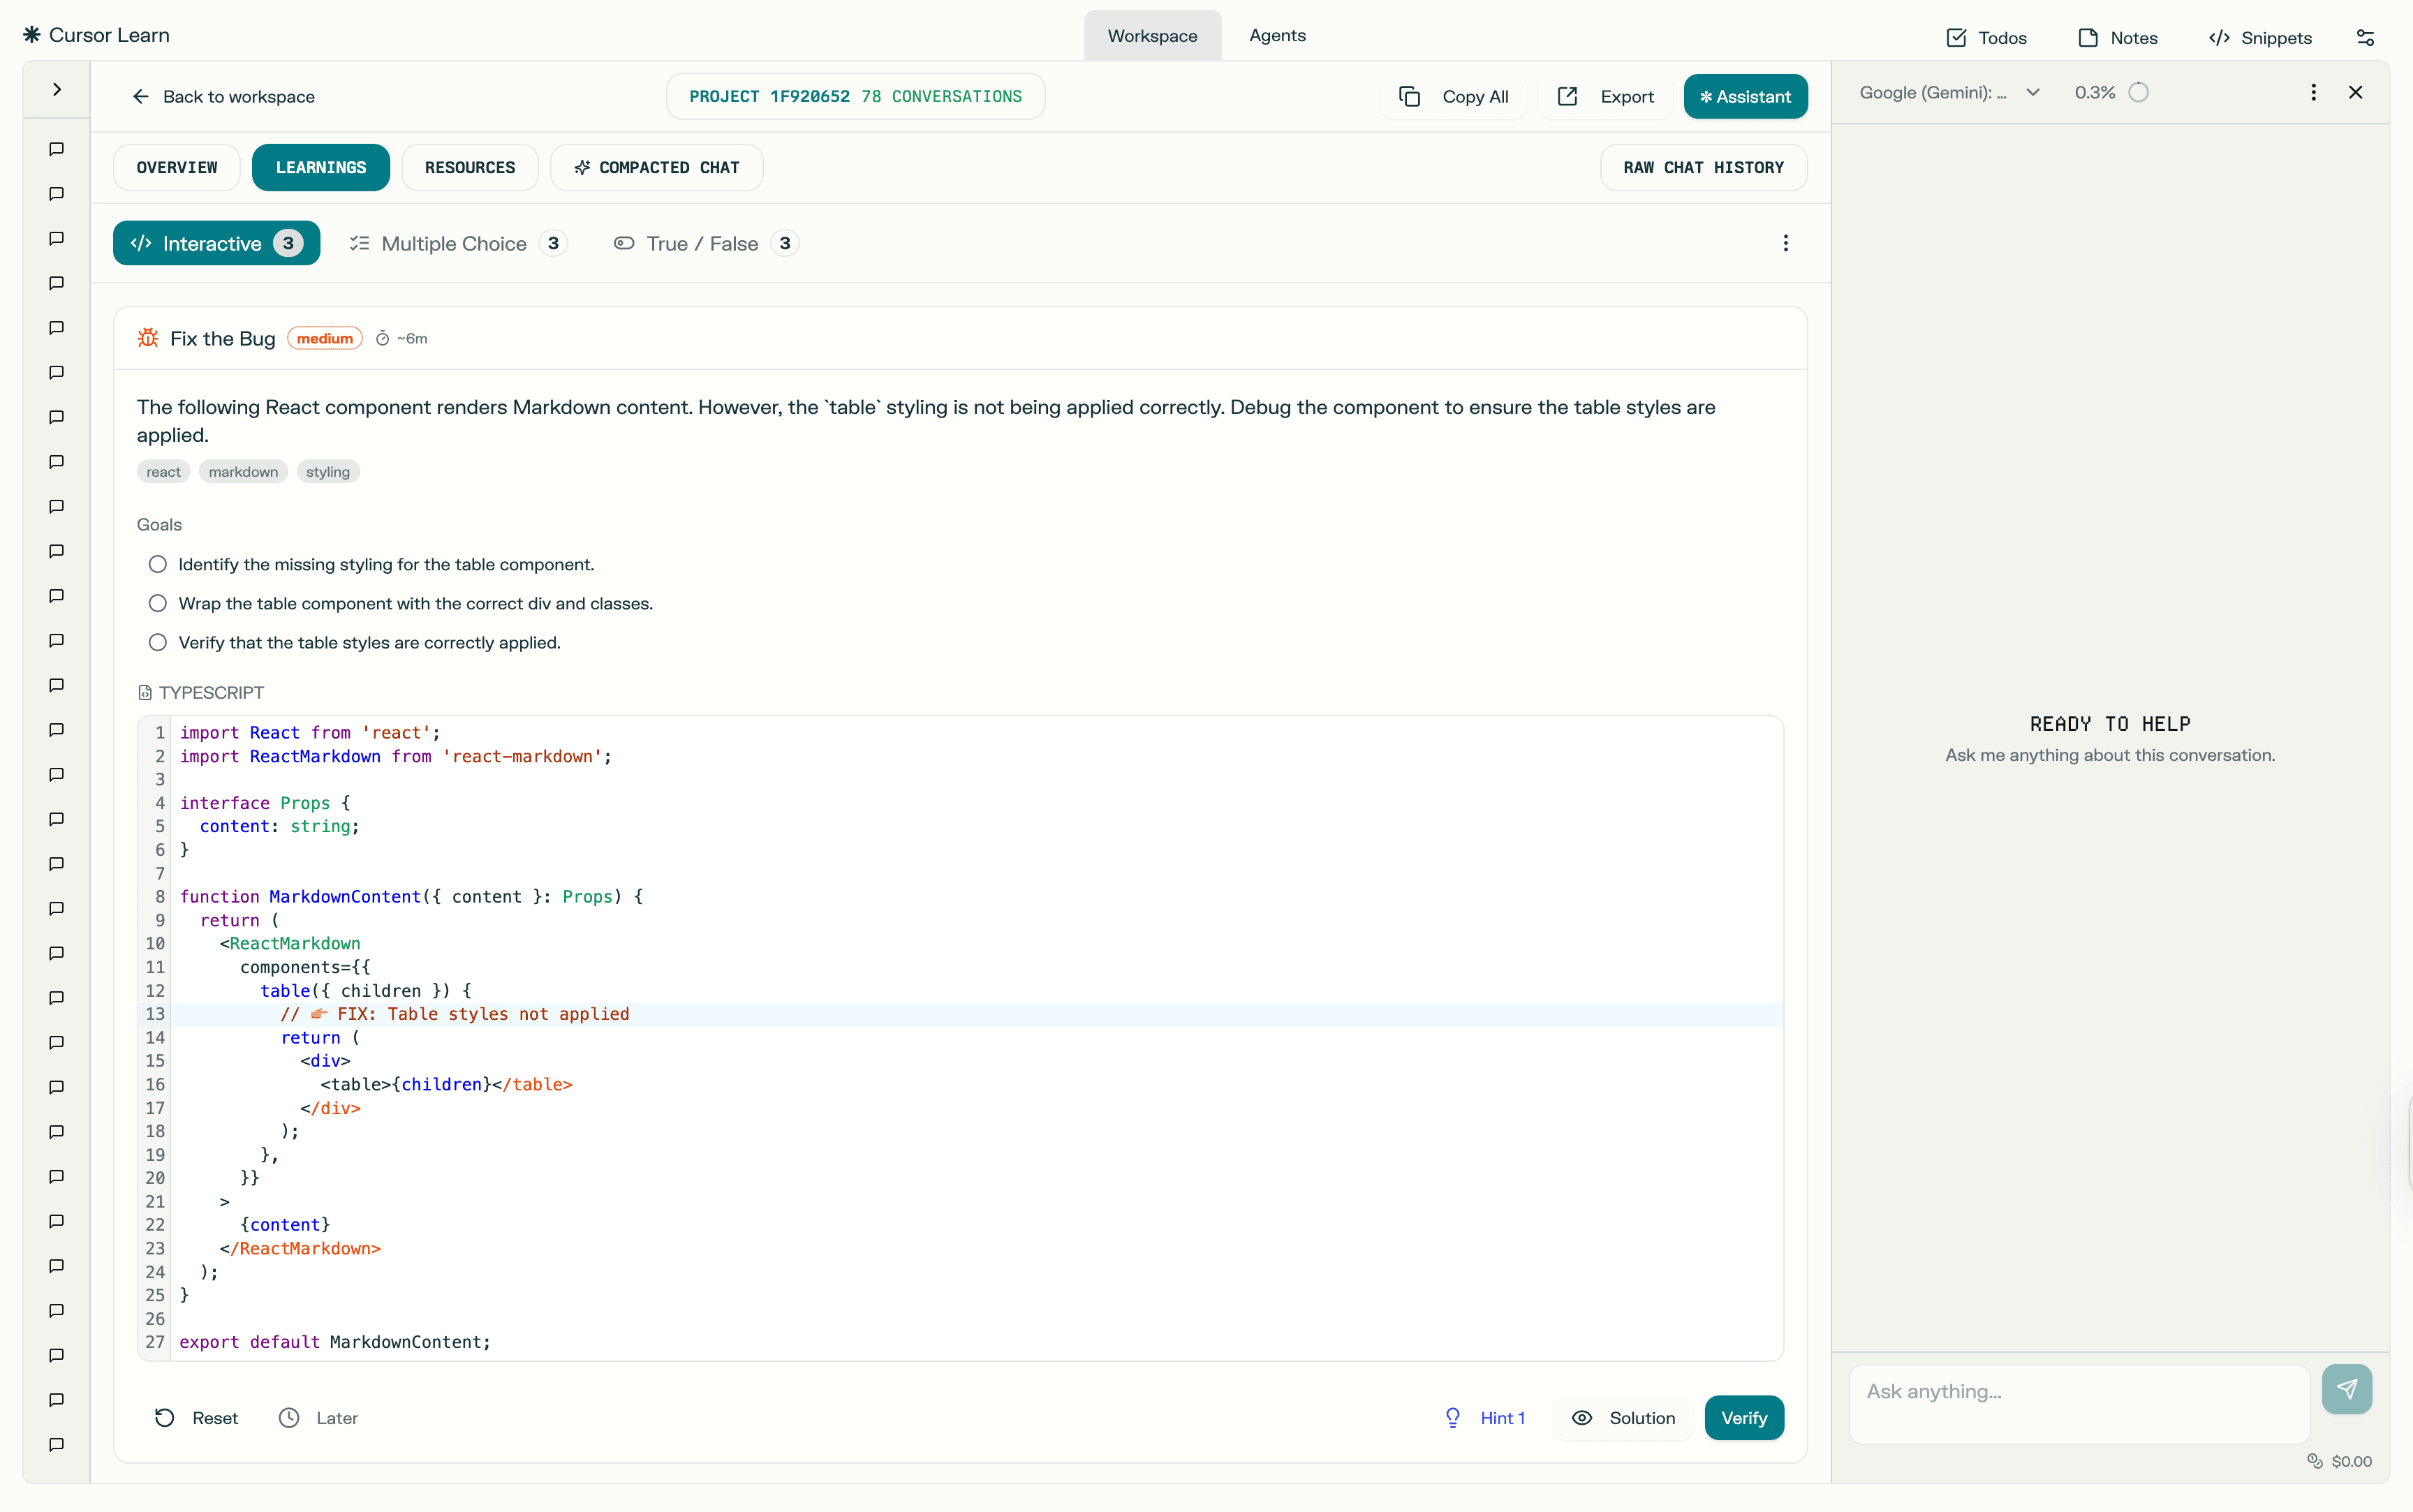The image size is (2413, 1512).
Task: Open Snippets from top bar
Action: 2260,37
